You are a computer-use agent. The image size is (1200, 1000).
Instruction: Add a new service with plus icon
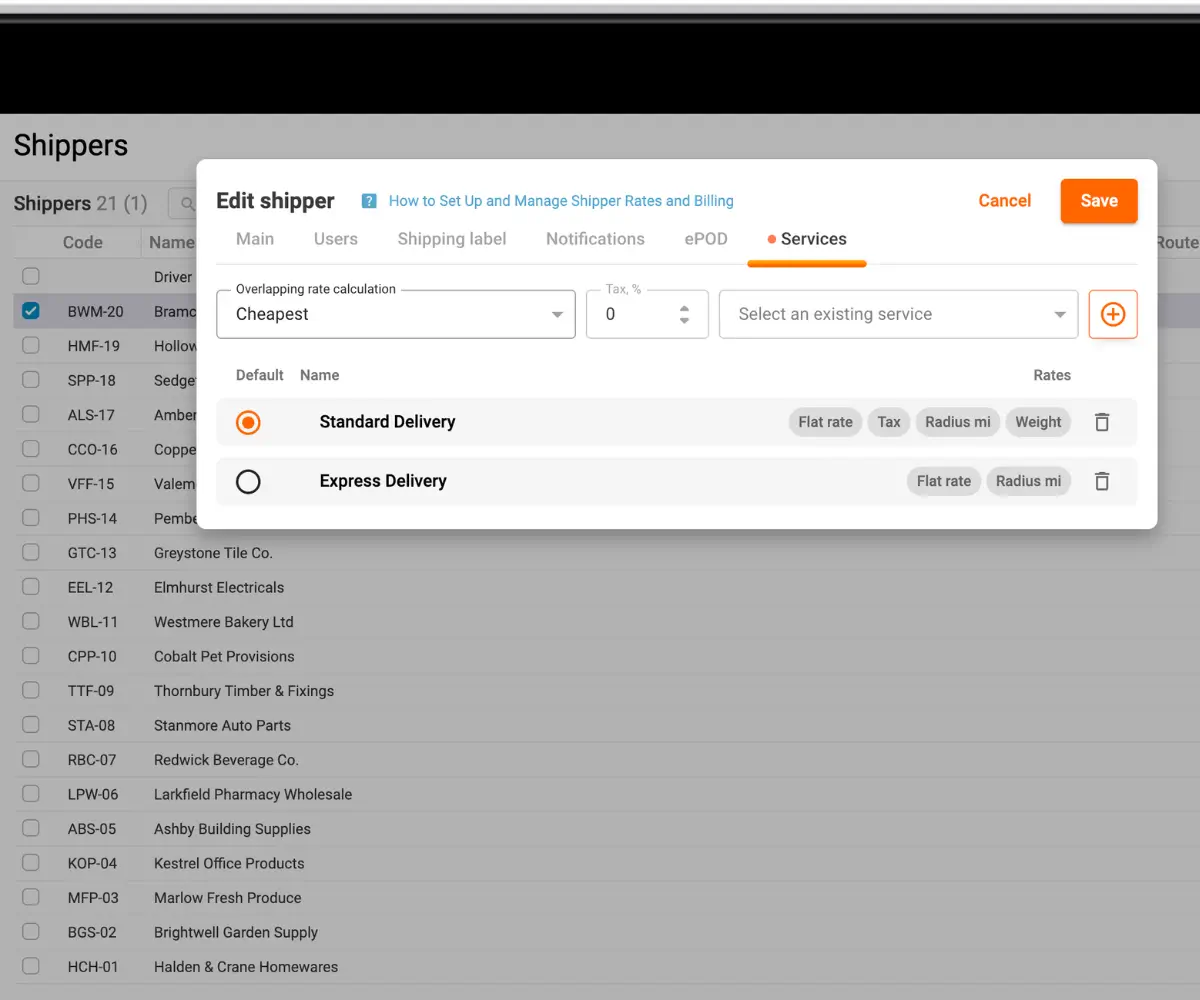pyautogui.click(x=1113, y=314)
